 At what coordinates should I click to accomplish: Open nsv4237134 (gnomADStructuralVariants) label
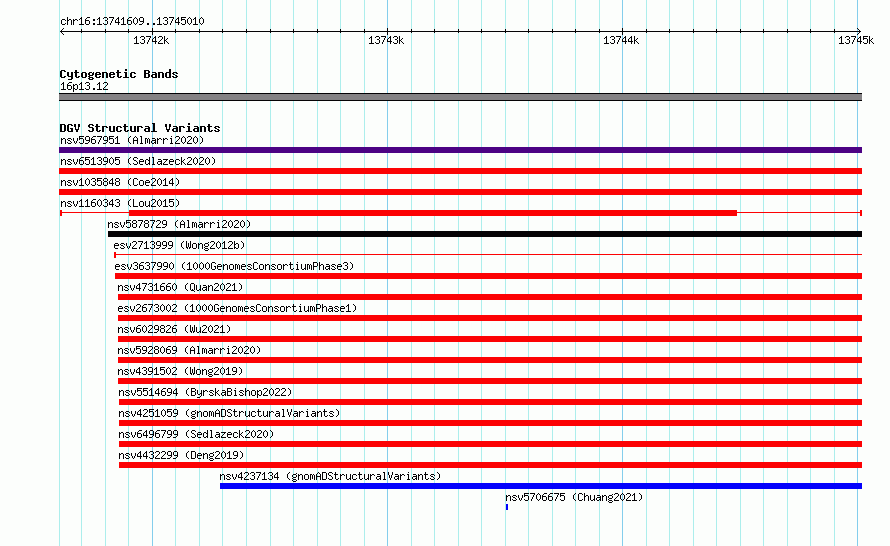[x=330, y=476]
